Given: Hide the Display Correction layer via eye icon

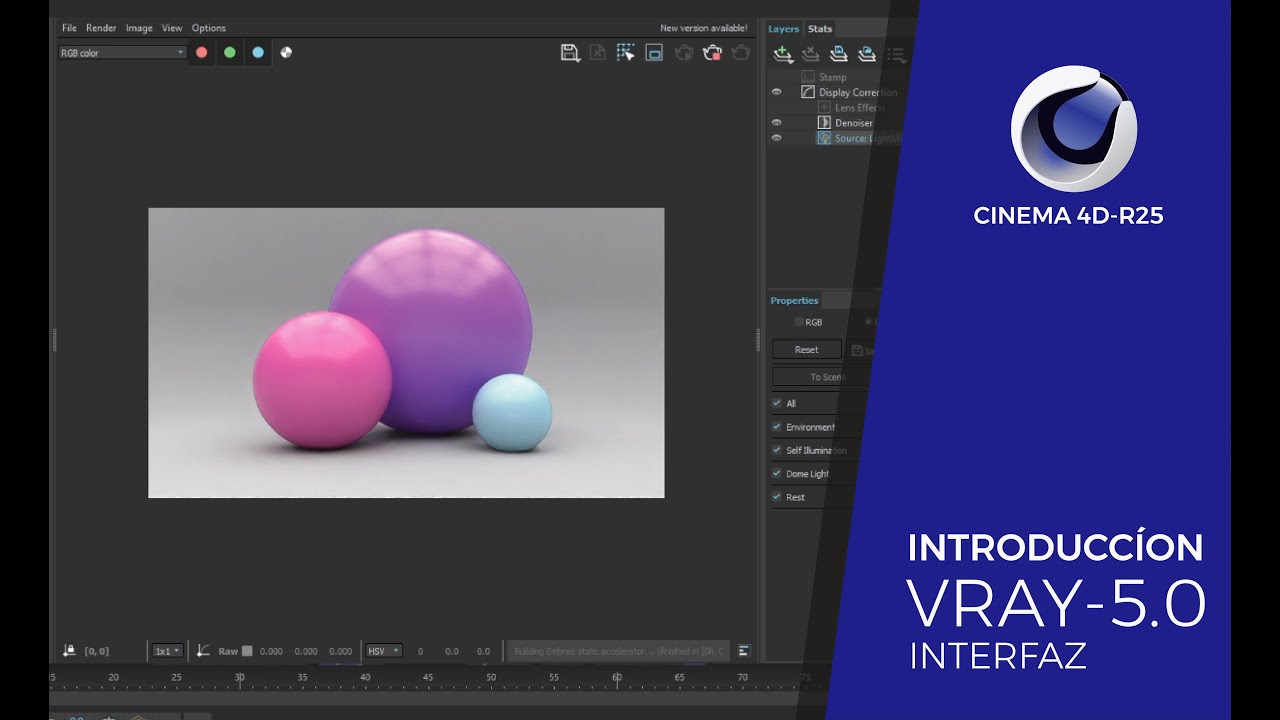Looking at the screenshot, I should 776,92.
